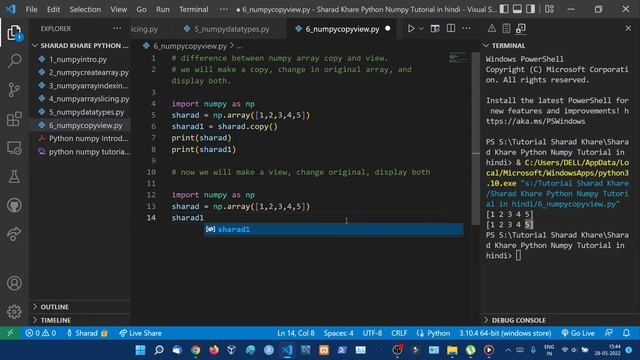Change line ending via CRLF
The width and height of the screenshot is (640, 360).
399,333
